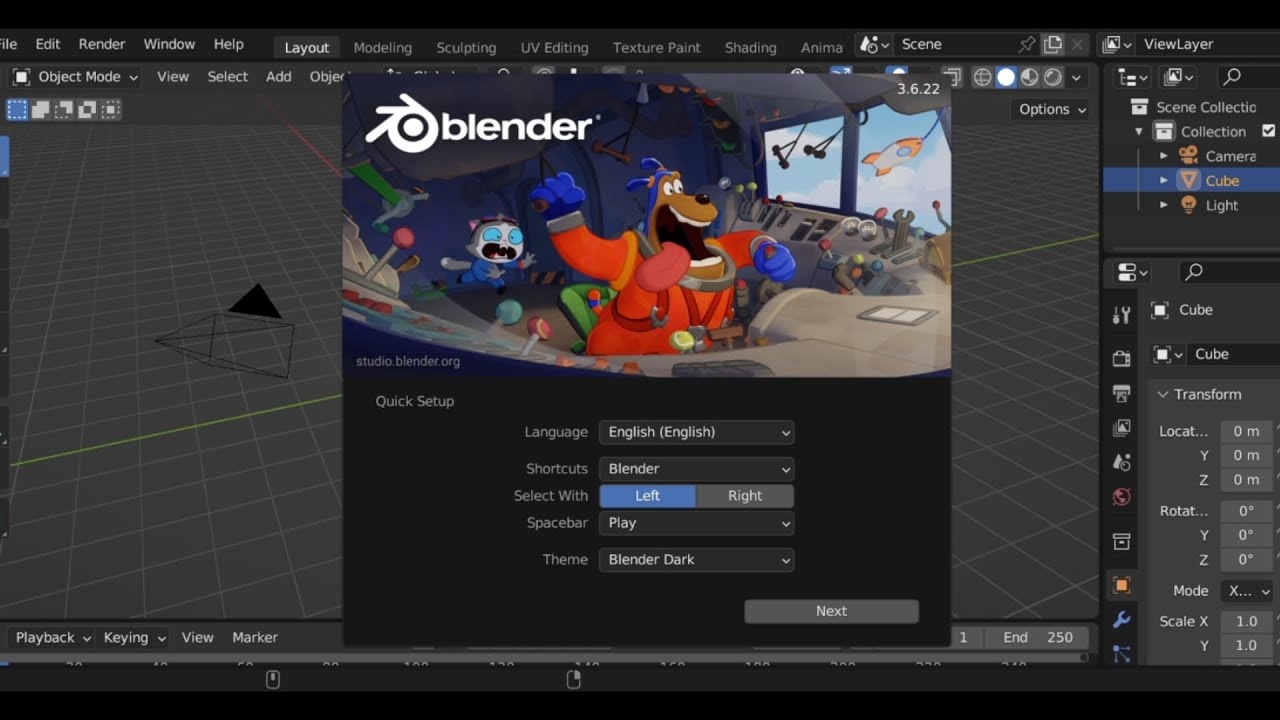The image size is (1280, 720).
Task: Open the Language dropdown
Action: 696,432
